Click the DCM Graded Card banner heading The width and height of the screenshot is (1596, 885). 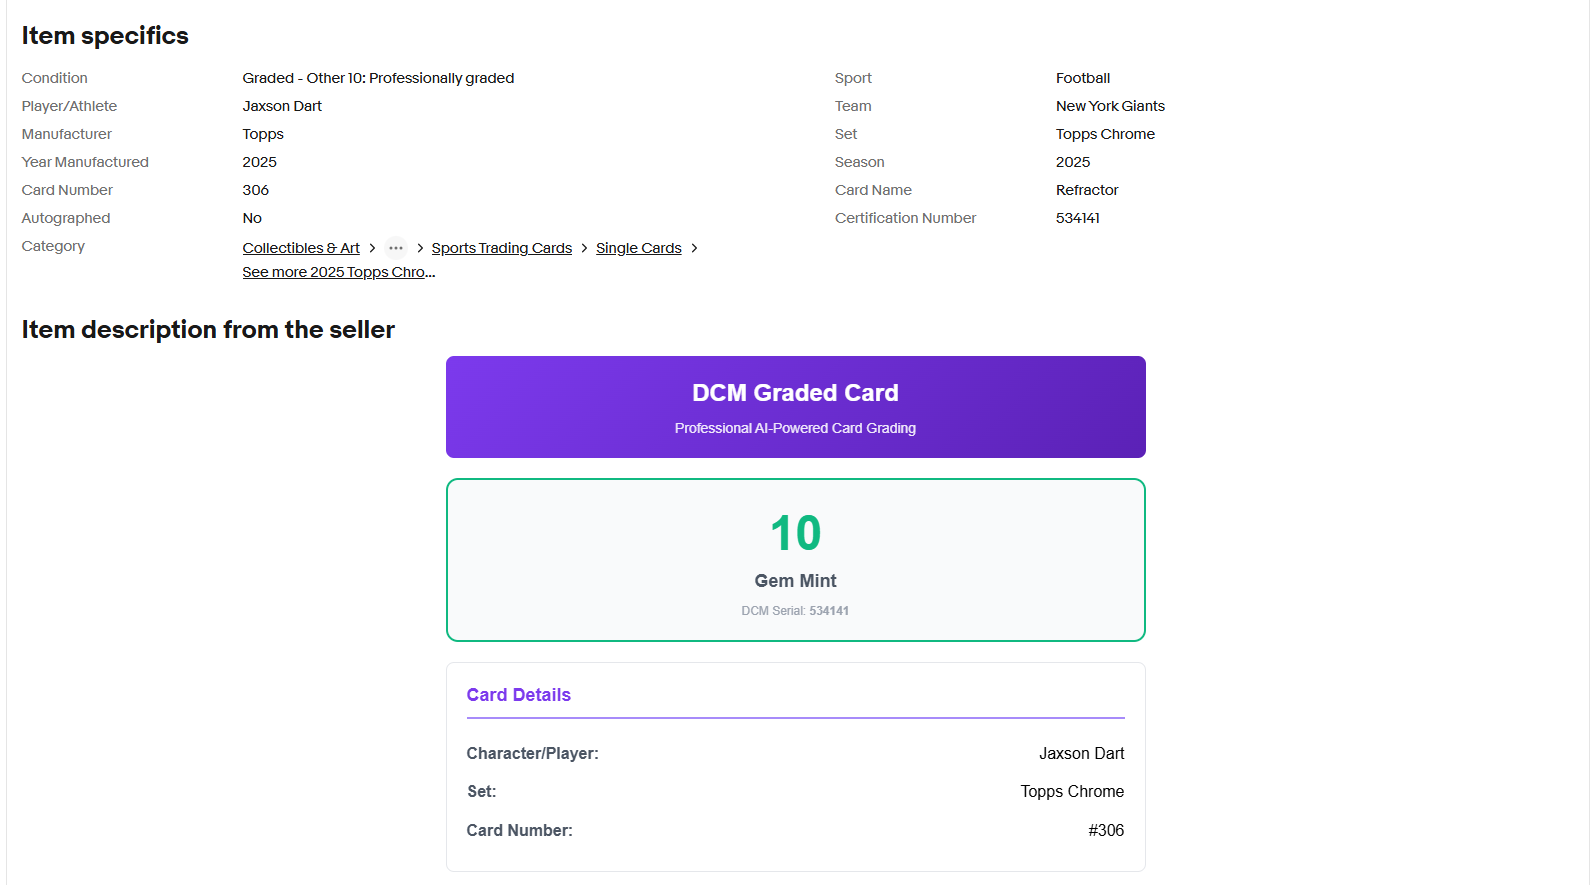(795, 393)
